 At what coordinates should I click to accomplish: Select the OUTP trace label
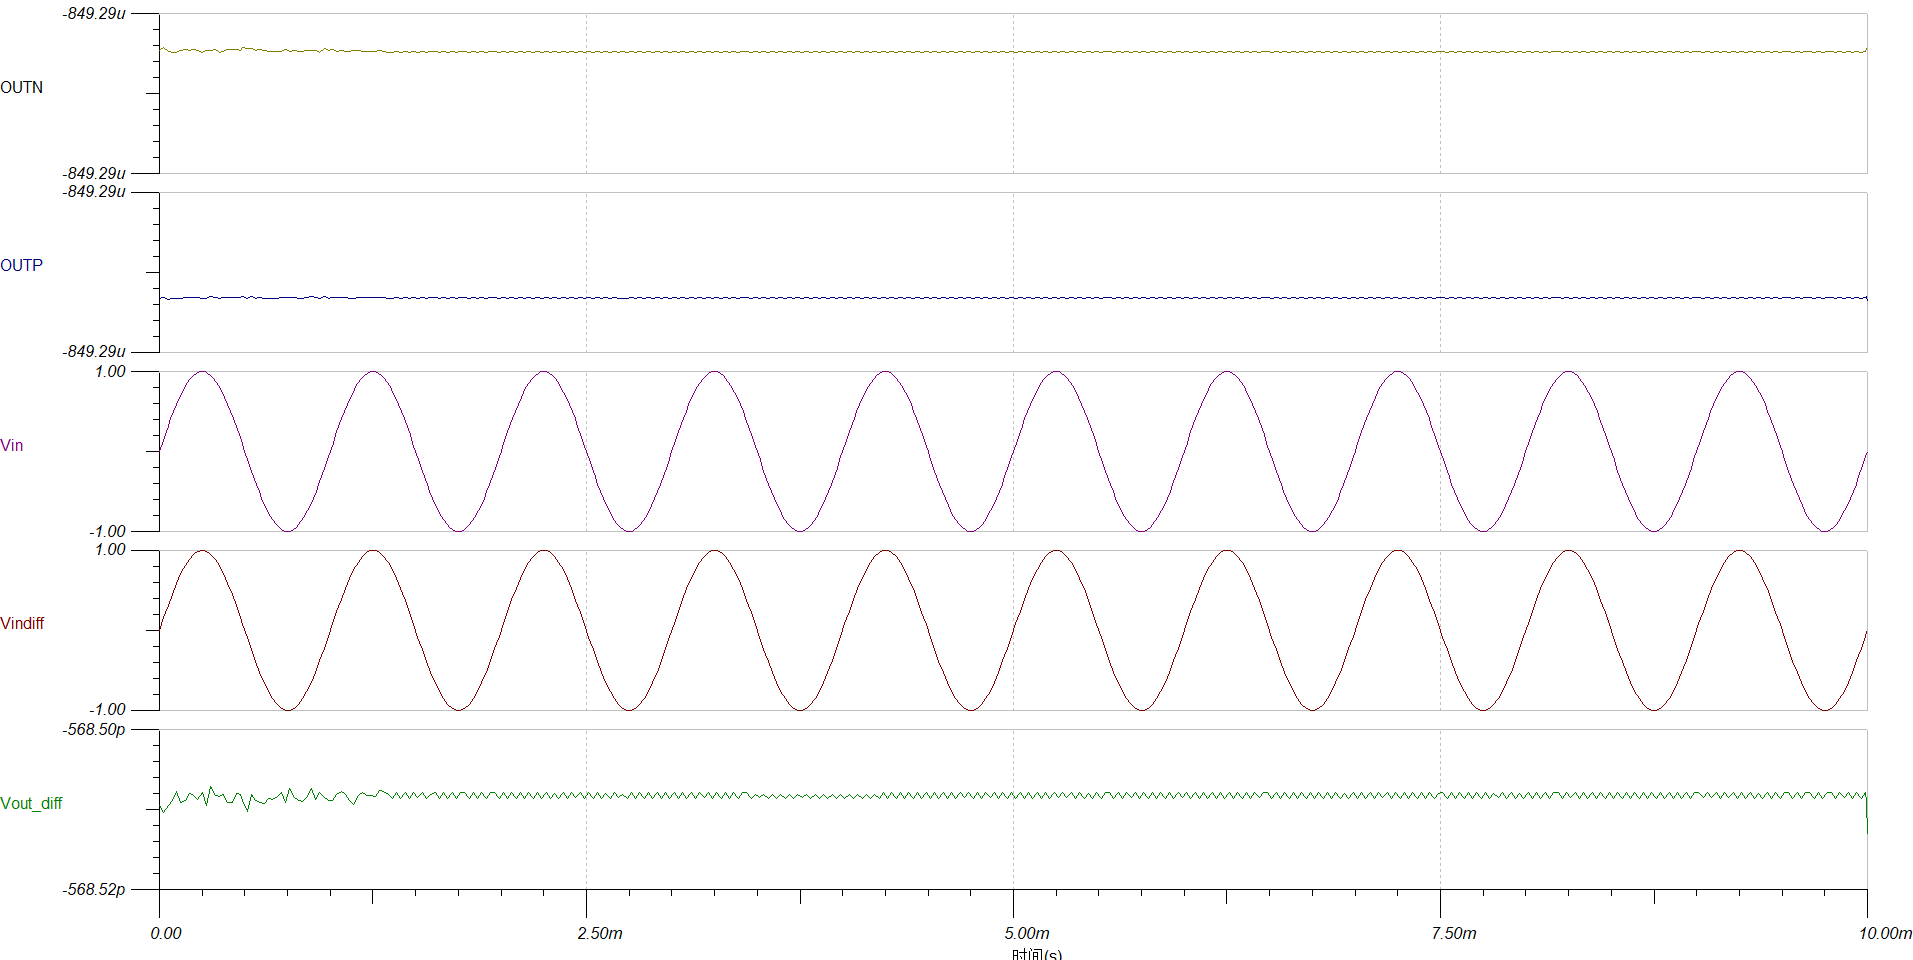pos(22,266)
